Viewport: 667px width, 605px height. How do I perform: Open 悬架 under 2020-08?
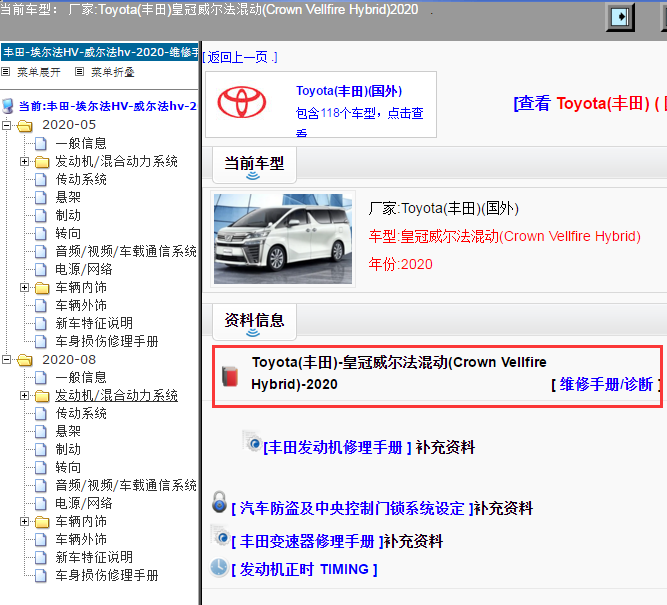tap(68, 431)
